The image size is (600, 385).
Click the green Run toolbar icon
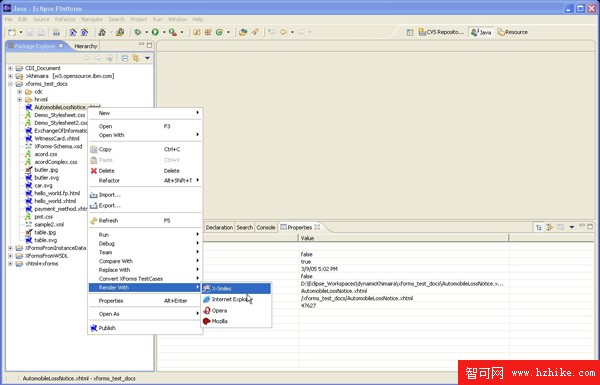pos(155,33)
